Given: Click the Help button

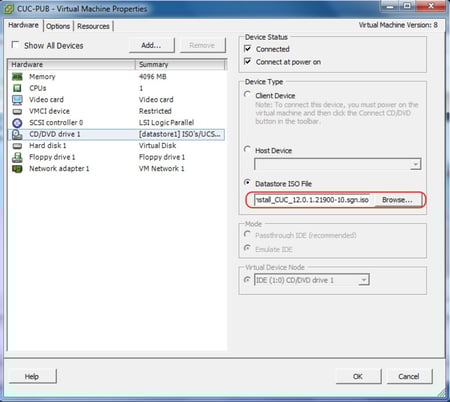Looking at the screenshot, I should coord(32,376).
